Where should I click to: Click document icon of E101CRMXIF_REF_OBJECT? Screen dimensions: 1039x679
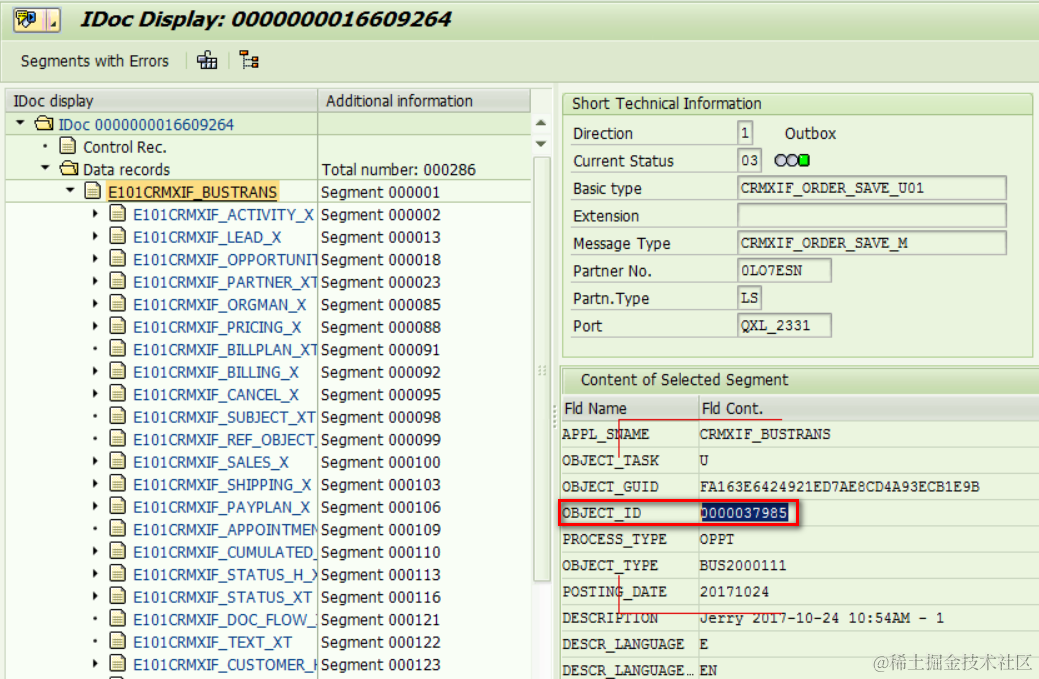point(118,439)
